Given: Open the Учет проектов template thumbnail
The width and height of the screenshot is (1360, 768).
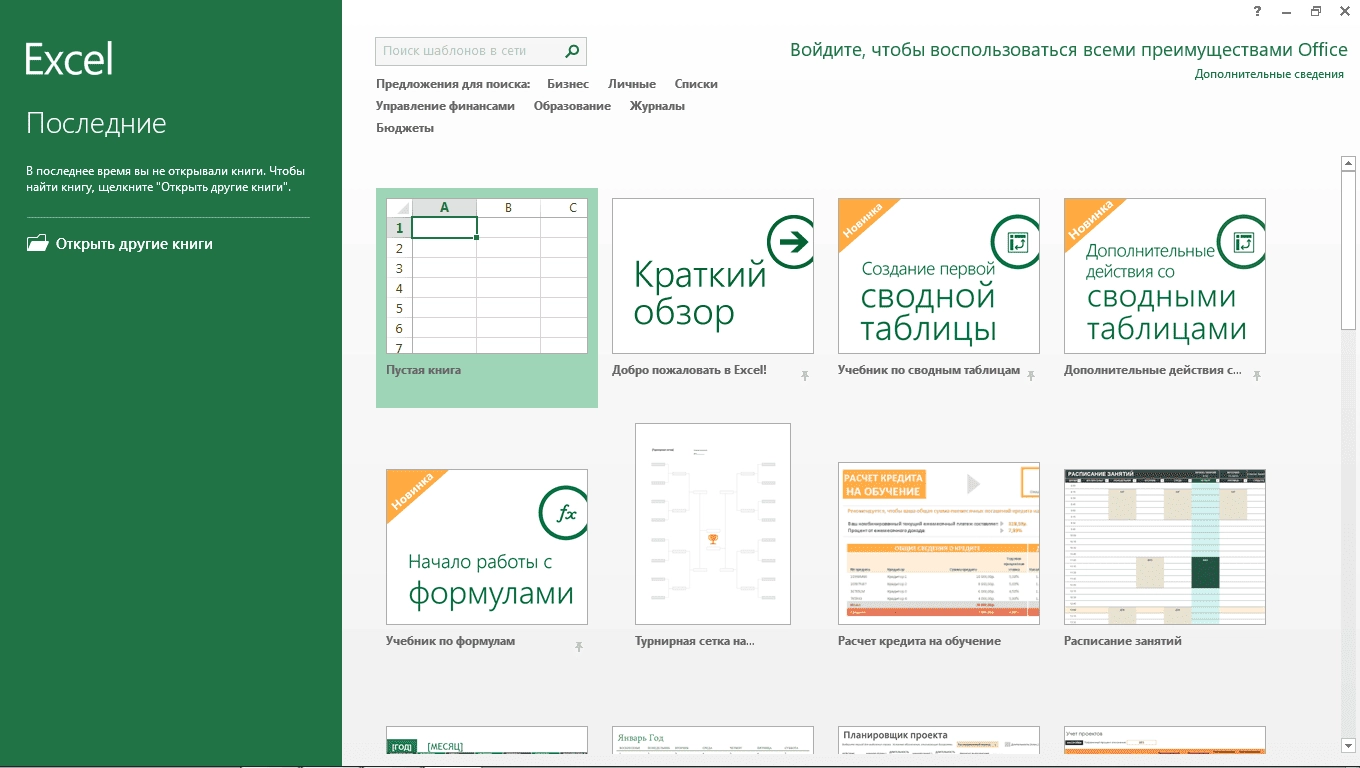Looking at the screenshot, I should [x=1165, y=740].
